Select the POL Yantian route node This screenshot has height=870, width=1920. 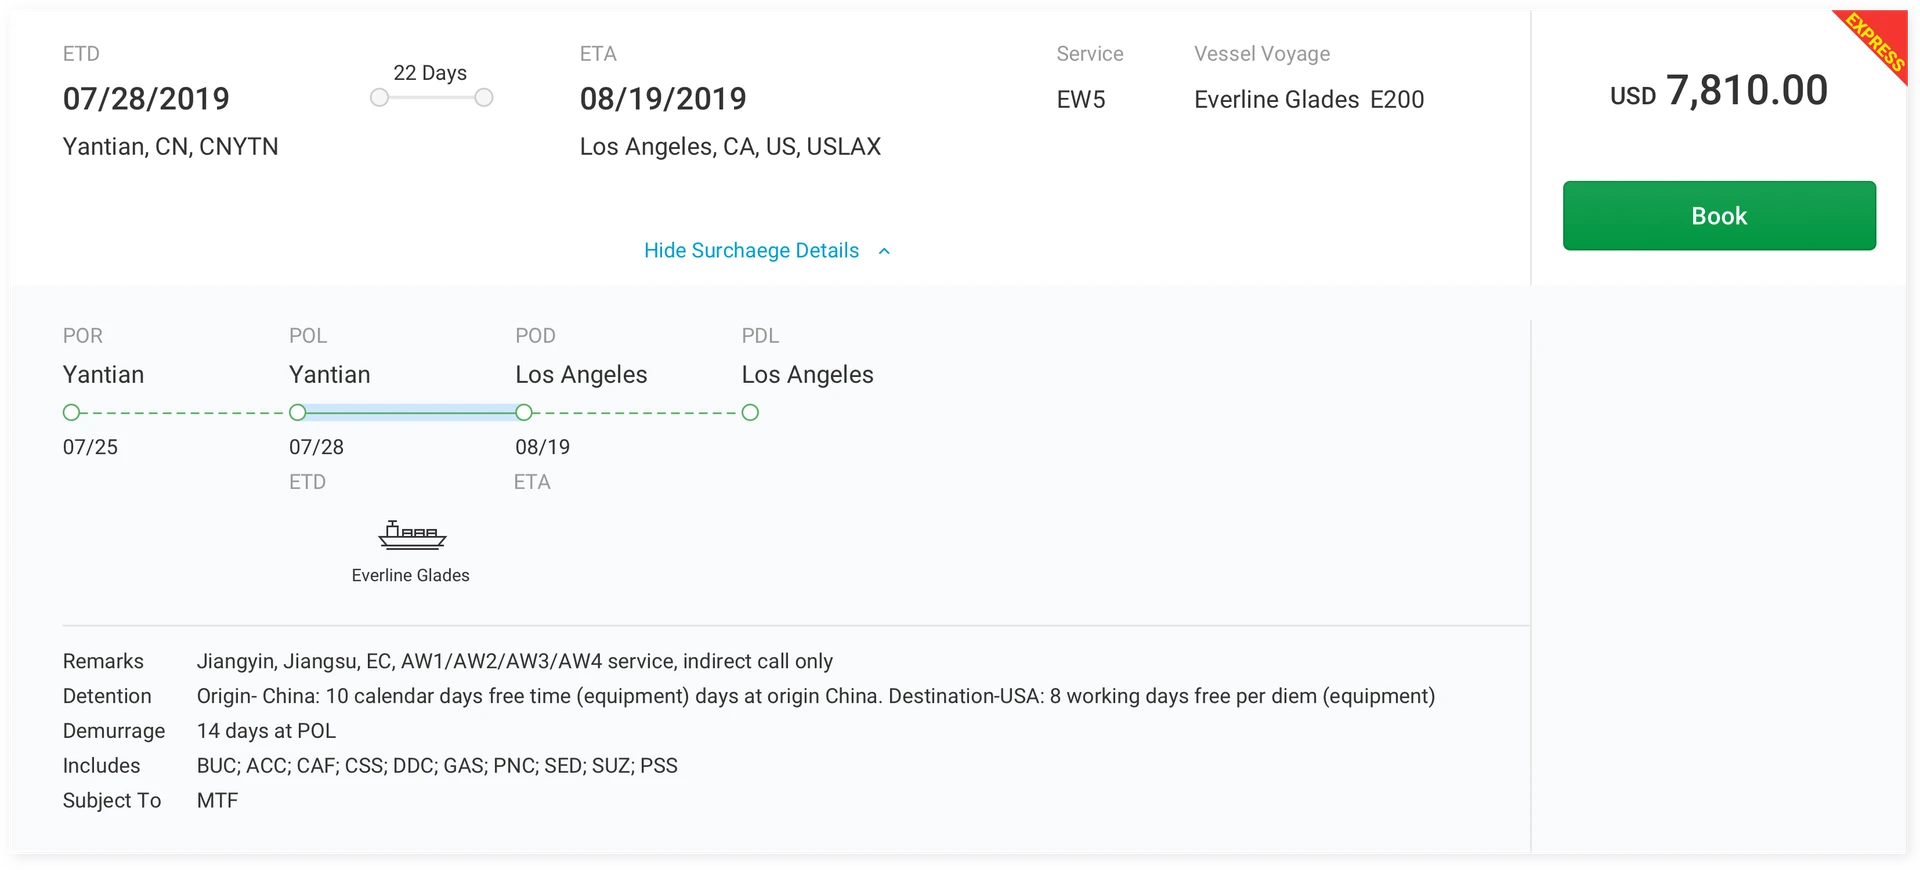point(297,413)
